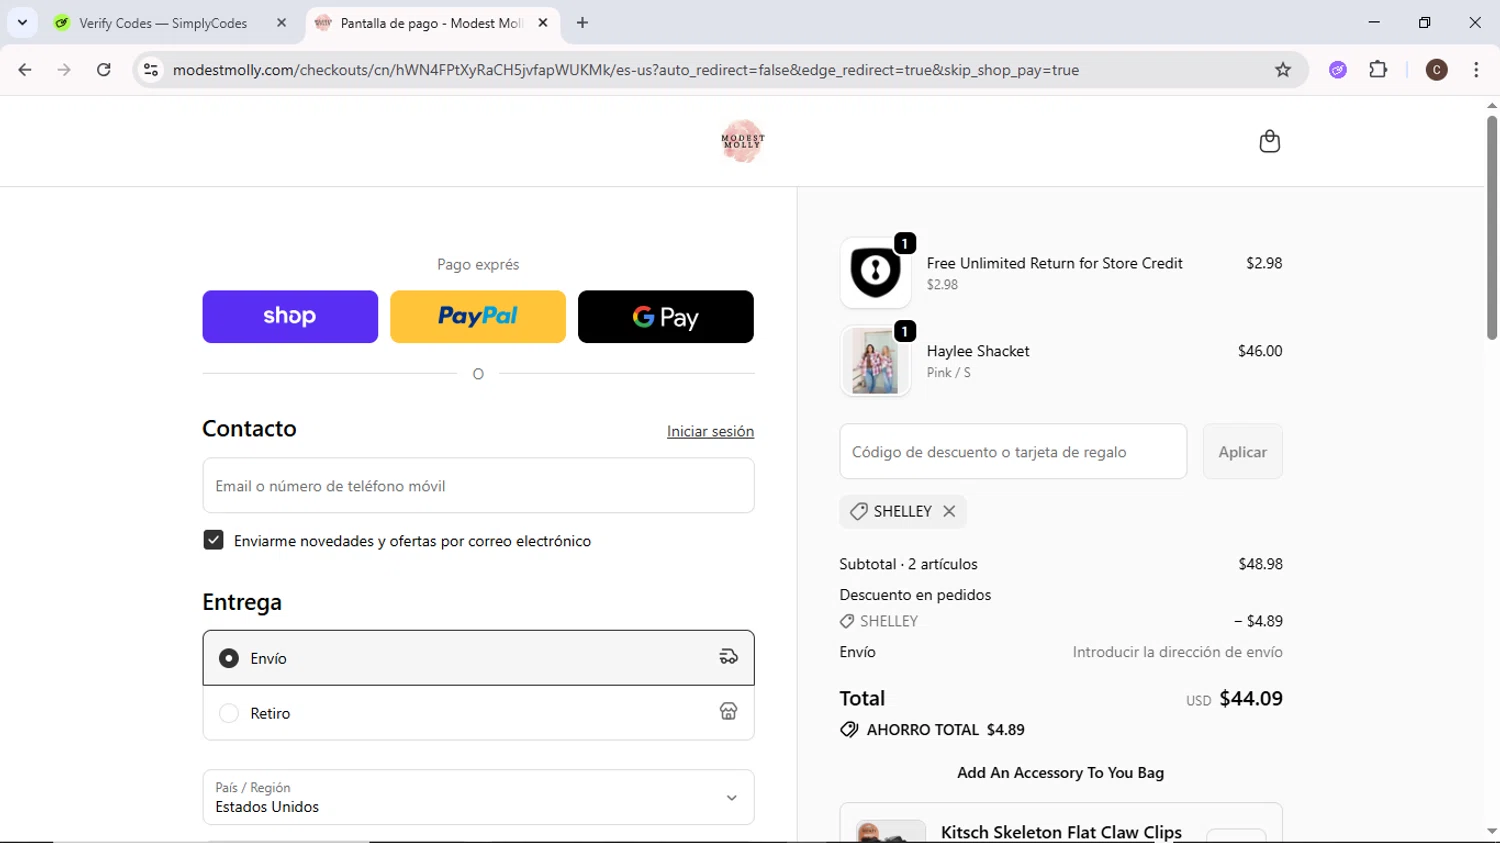Viewport: 1500px width, 843px height.
Task: Click the address bar URL
Action: (625, 70)
